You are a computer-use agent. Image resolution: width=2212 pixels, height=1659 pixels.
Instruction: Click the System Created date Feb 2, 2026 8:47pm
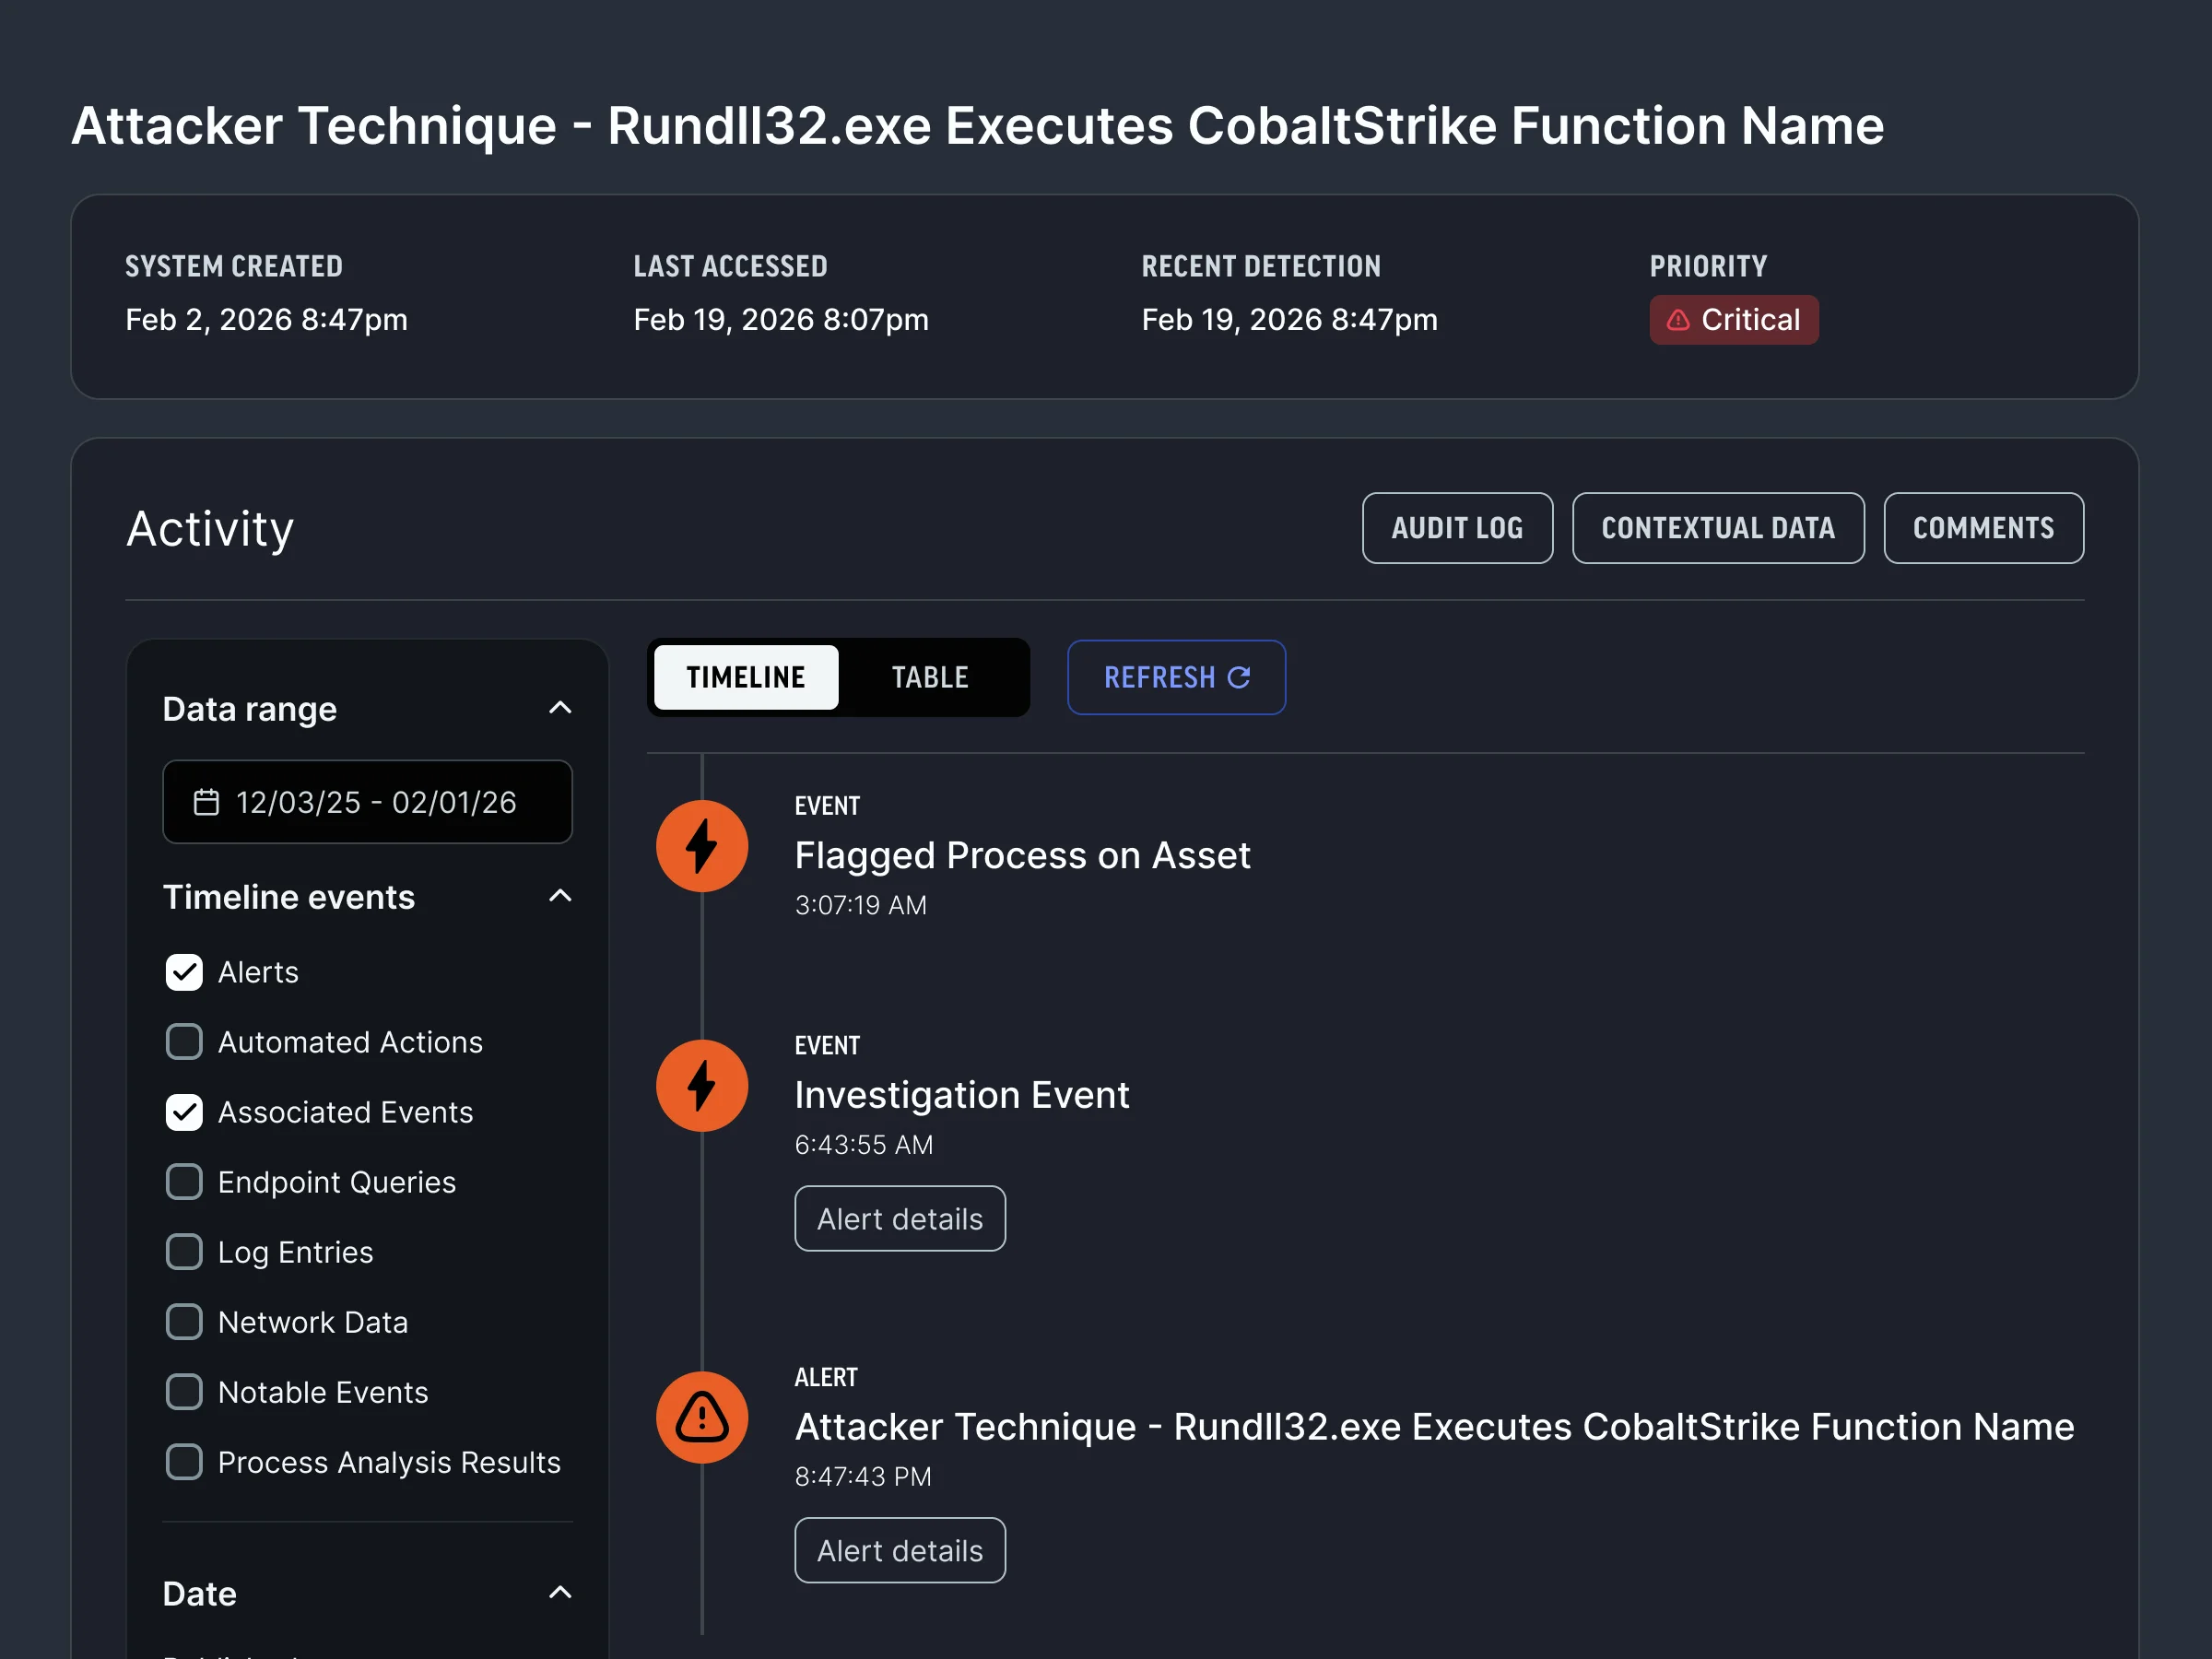coord(266,320)
